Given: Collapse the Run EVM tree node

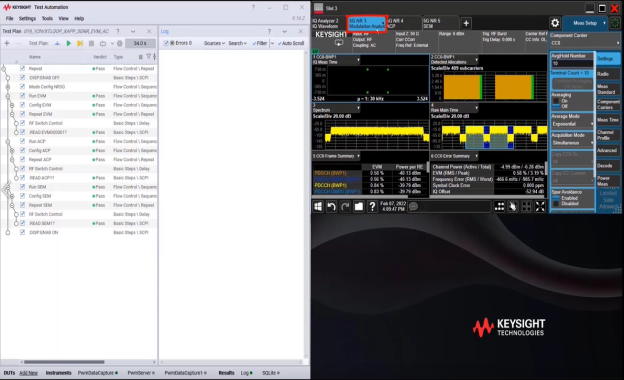Looking at the screenshot, I should [x=8, y=96].
